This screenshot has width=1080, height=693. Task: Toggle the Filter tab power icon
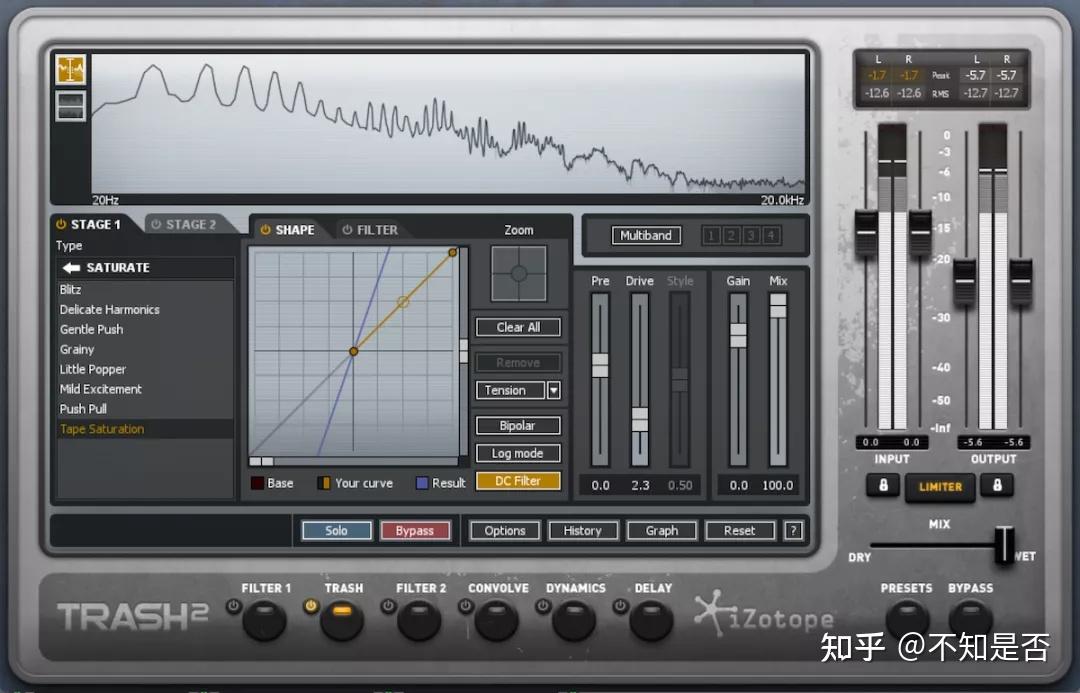347,230
